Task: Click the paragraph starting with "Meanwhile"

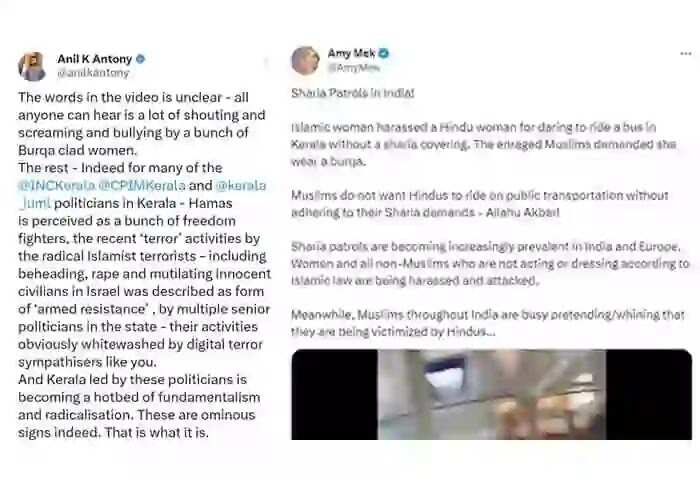Action: pyautogui.click(x=488, y=323)
